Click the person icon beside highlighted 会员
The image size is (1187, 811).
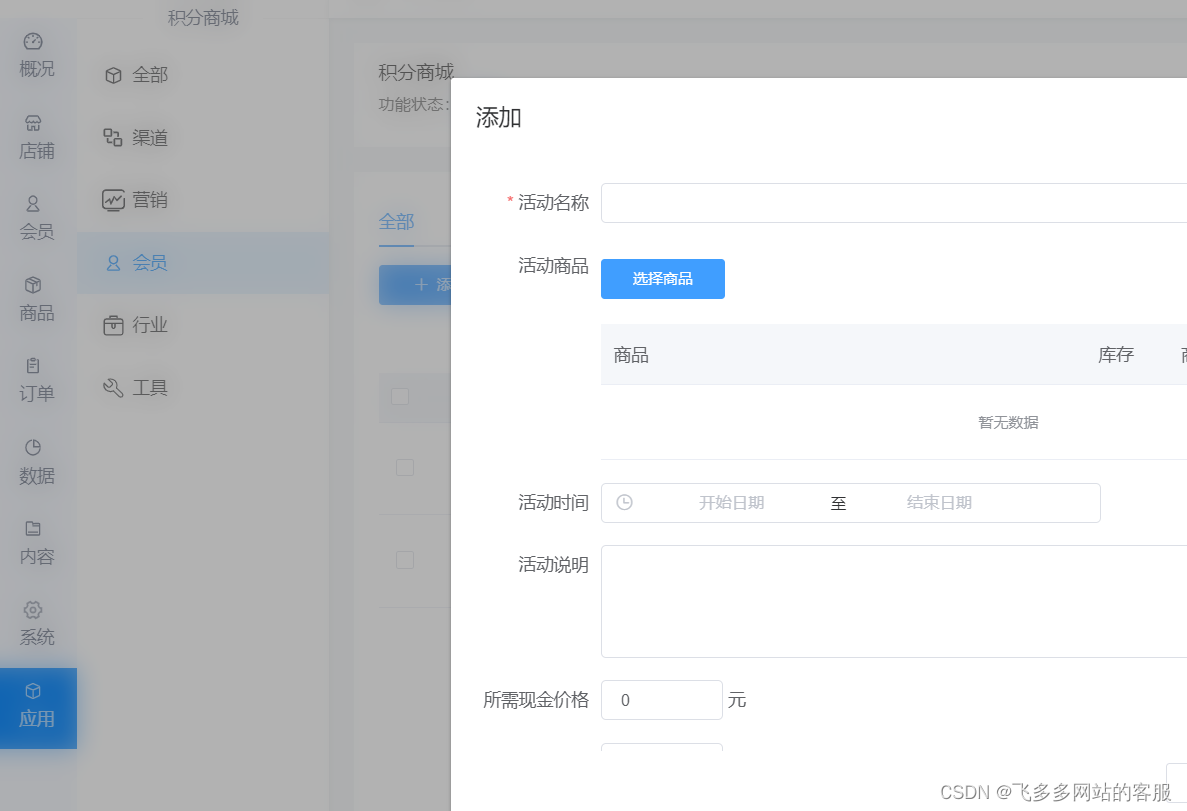113,263
